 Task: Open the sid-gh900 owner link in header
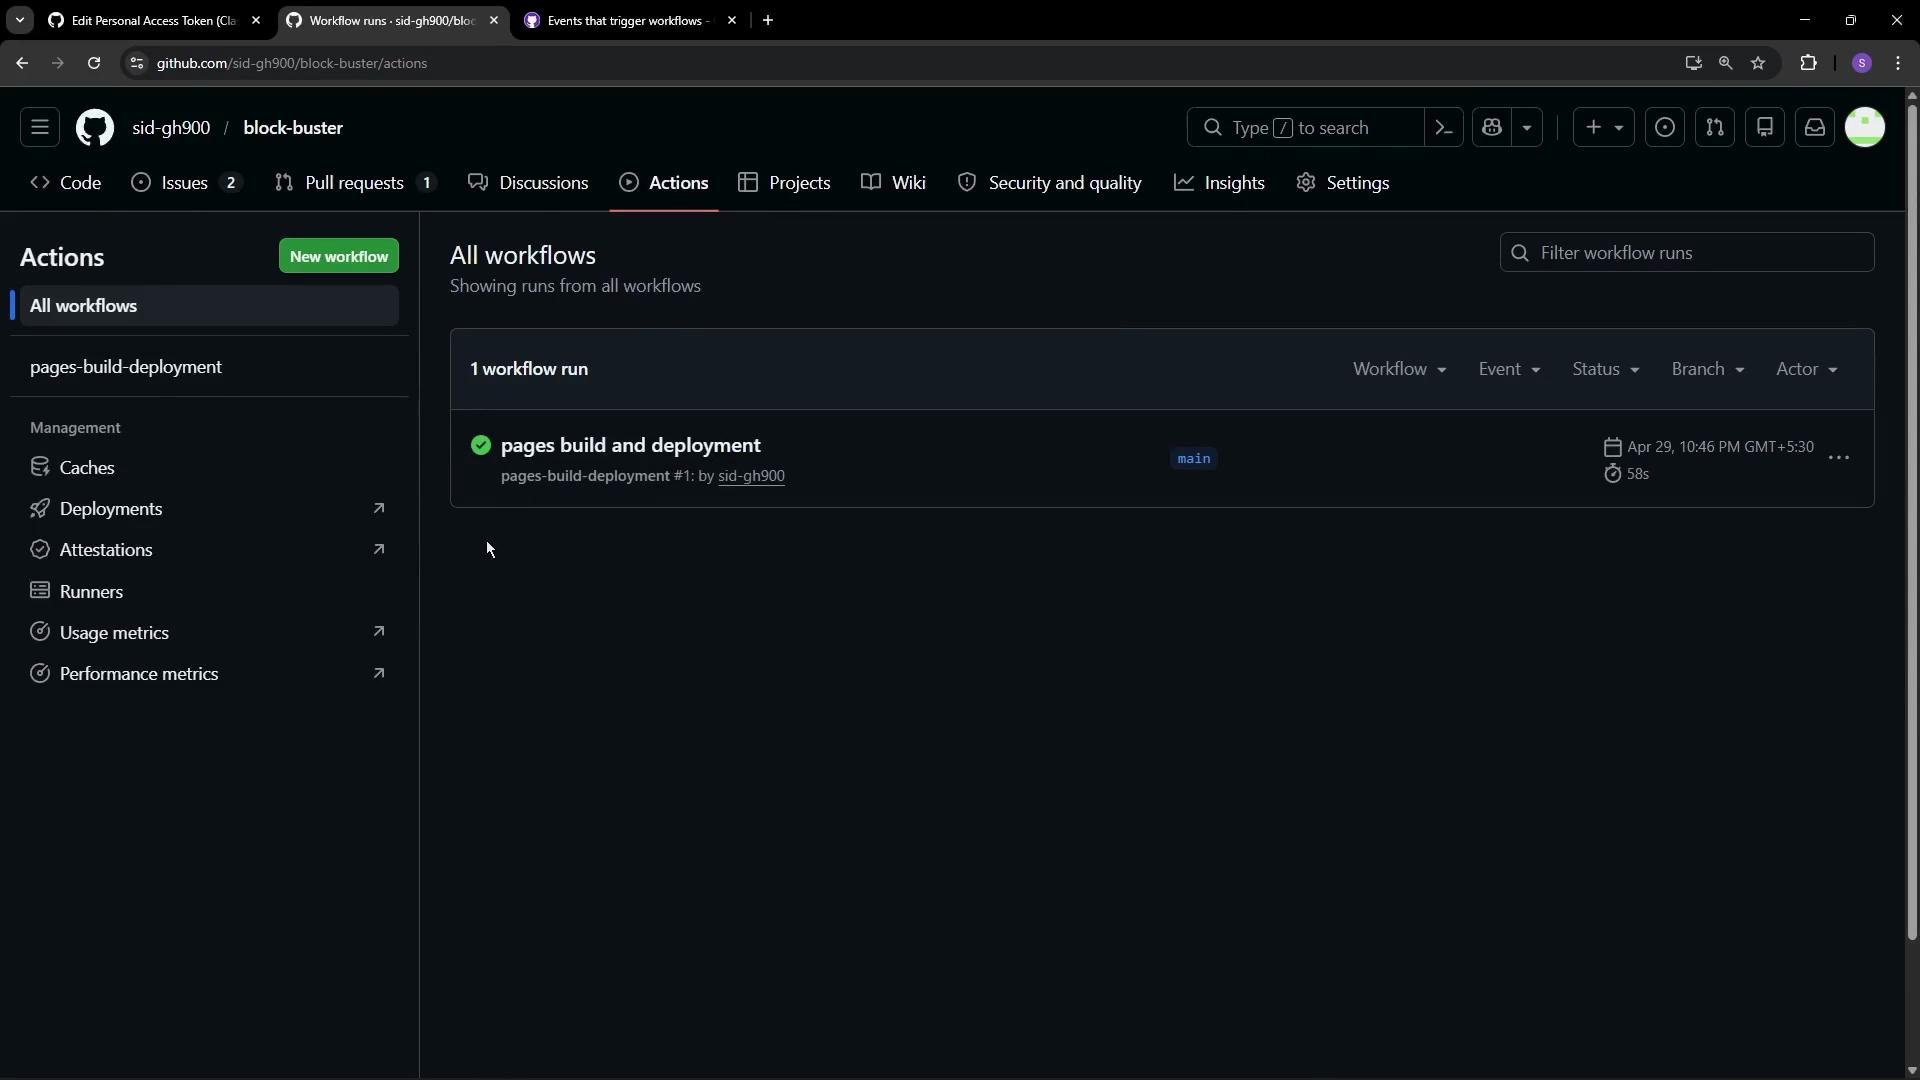(x=171, y=128)
